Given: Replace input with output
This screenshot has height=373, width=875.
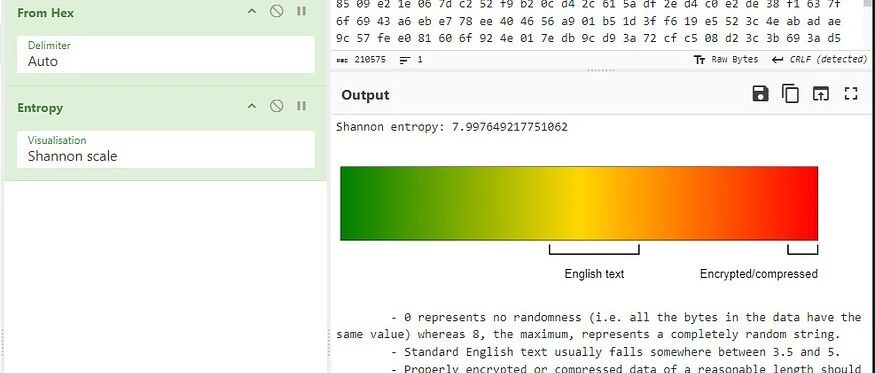Looking at the screenshot, I should click(x=820, y=94).
